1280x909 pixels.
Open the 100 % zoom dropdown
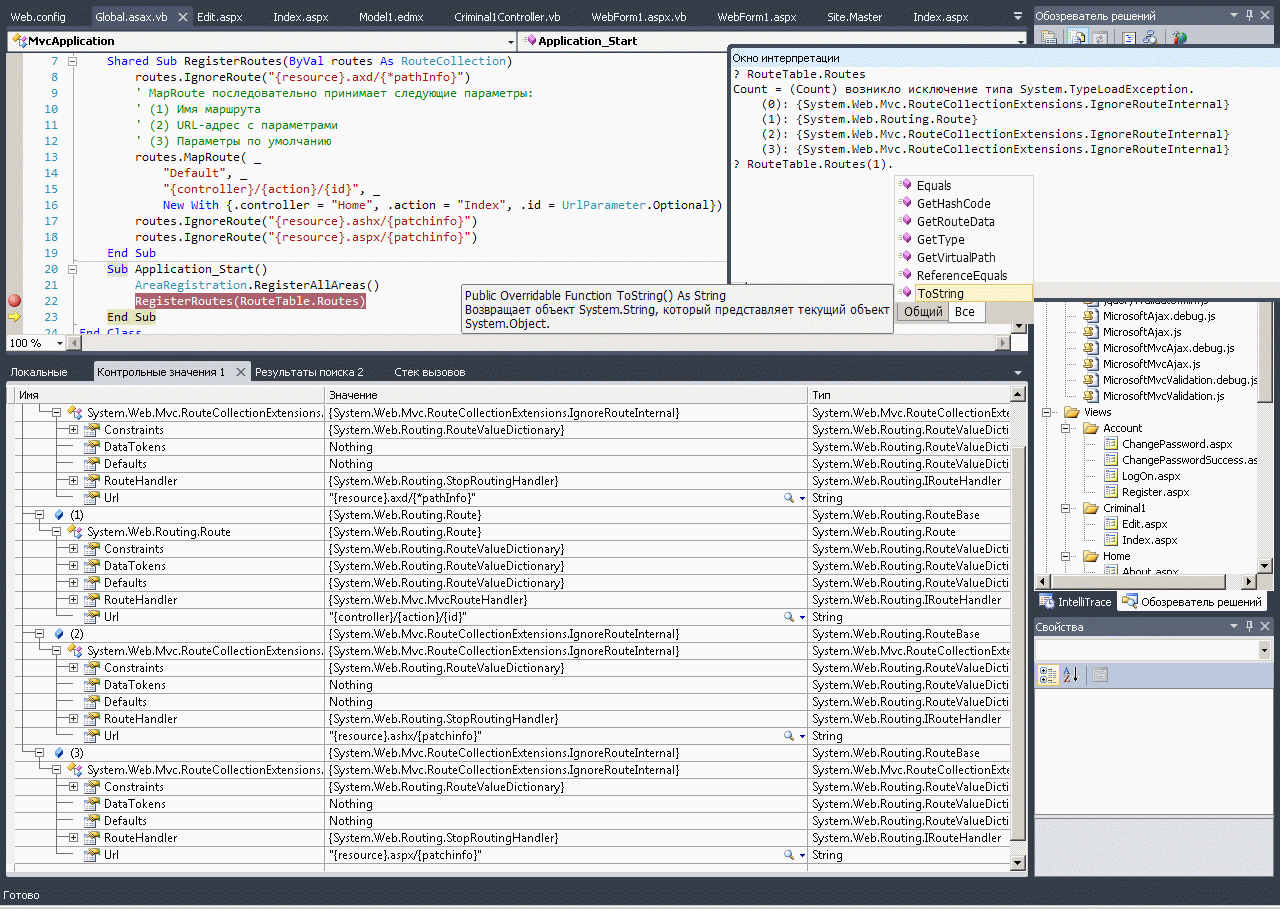click(59, 343)
